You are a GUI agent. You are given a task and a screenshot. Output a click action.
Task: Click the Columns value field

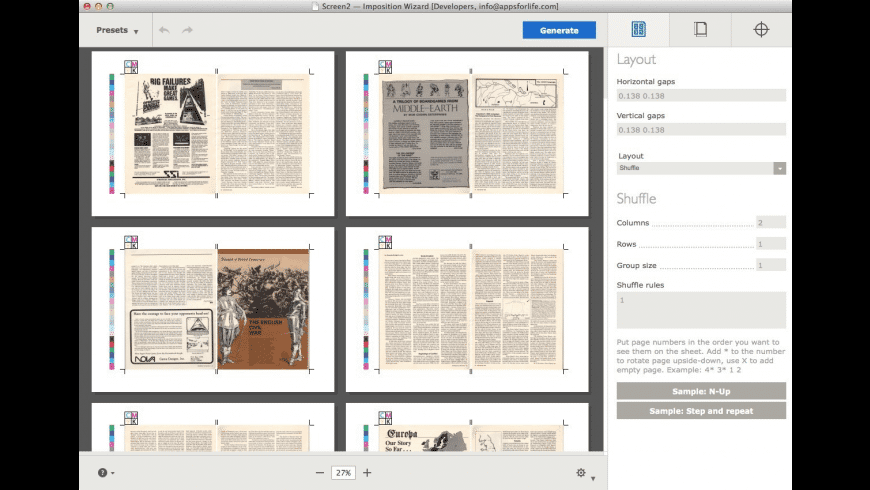click(771, 223)
